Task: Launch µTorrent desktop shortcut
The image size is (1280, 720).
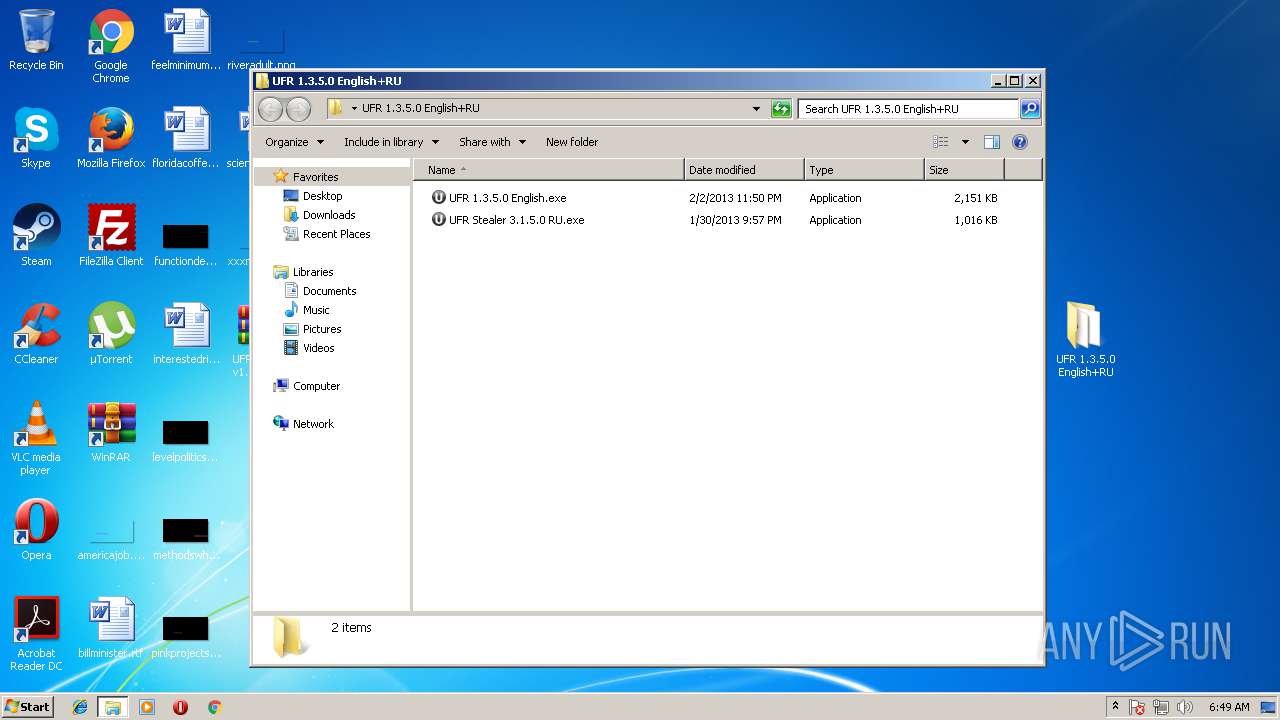Action: pos(111,334)
